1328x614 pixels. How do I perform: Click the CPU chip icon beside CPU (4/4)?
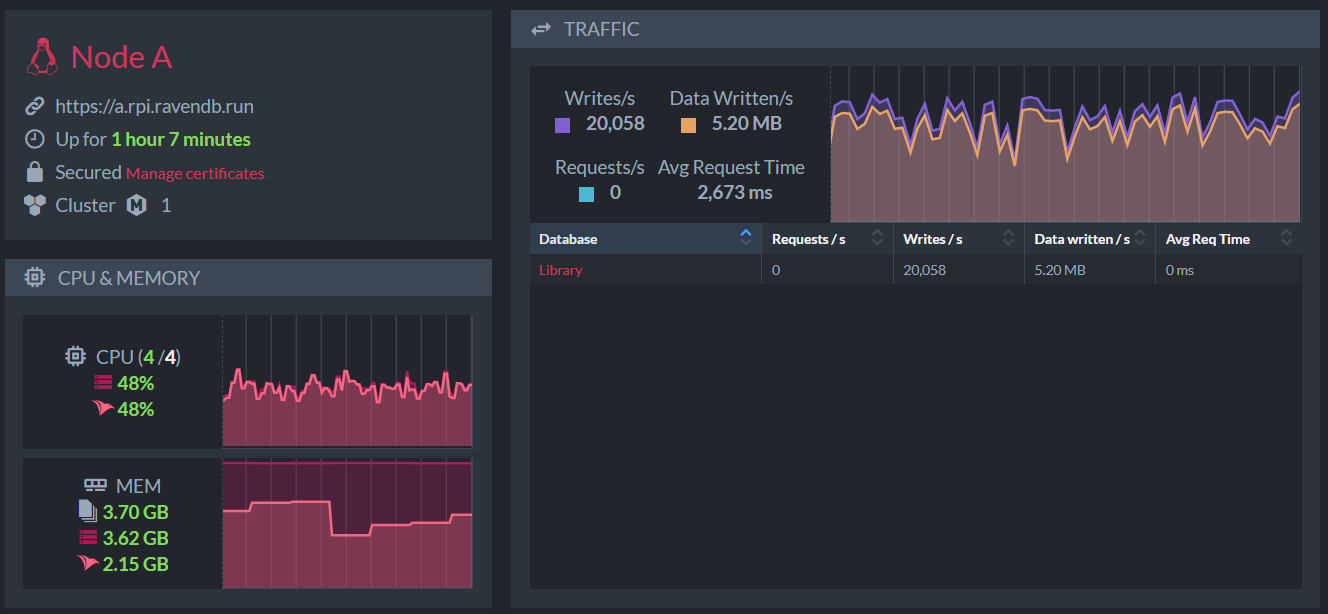[75, 356]
